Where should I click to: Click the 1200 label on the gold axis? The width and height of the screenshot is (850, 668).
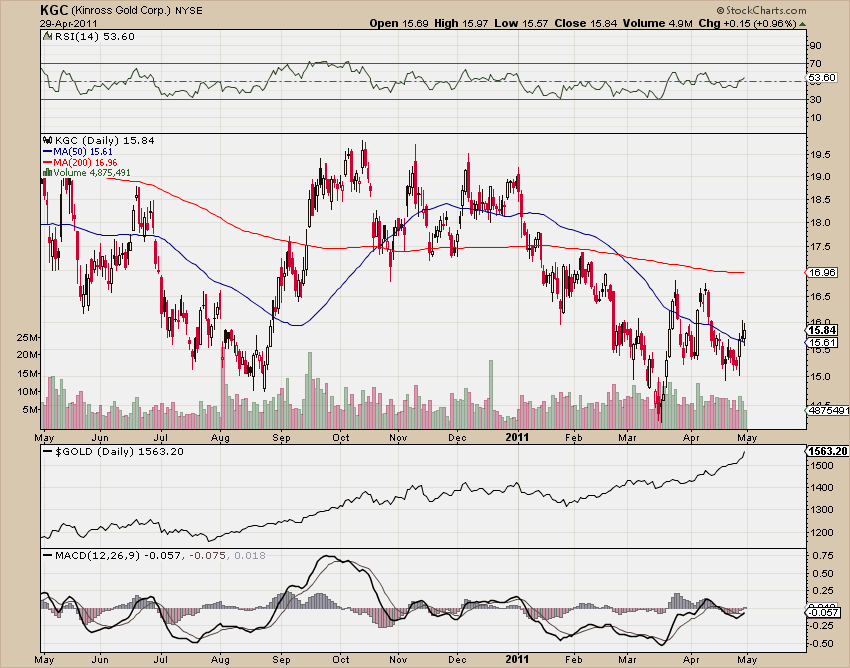[822, 532]
